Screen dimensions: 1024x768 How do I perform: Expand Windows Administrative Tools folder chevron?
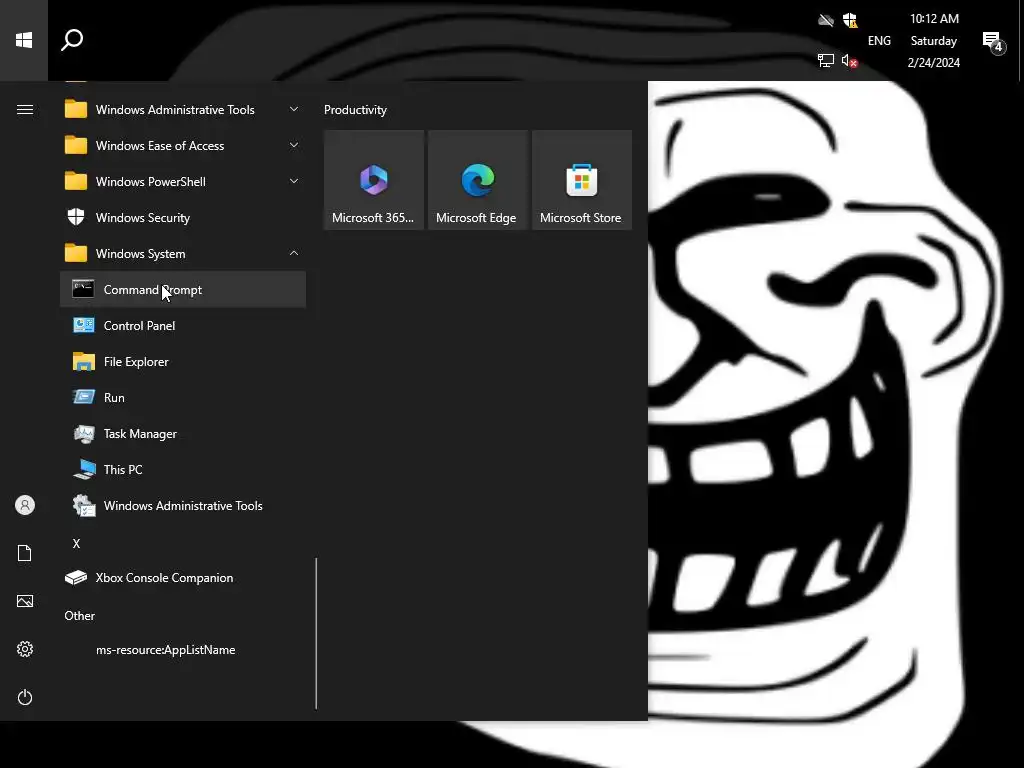(294, 109)
